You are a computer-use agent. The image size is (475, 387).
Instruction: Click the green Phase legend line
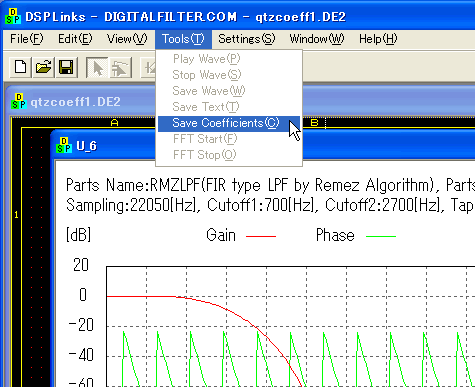381,236
